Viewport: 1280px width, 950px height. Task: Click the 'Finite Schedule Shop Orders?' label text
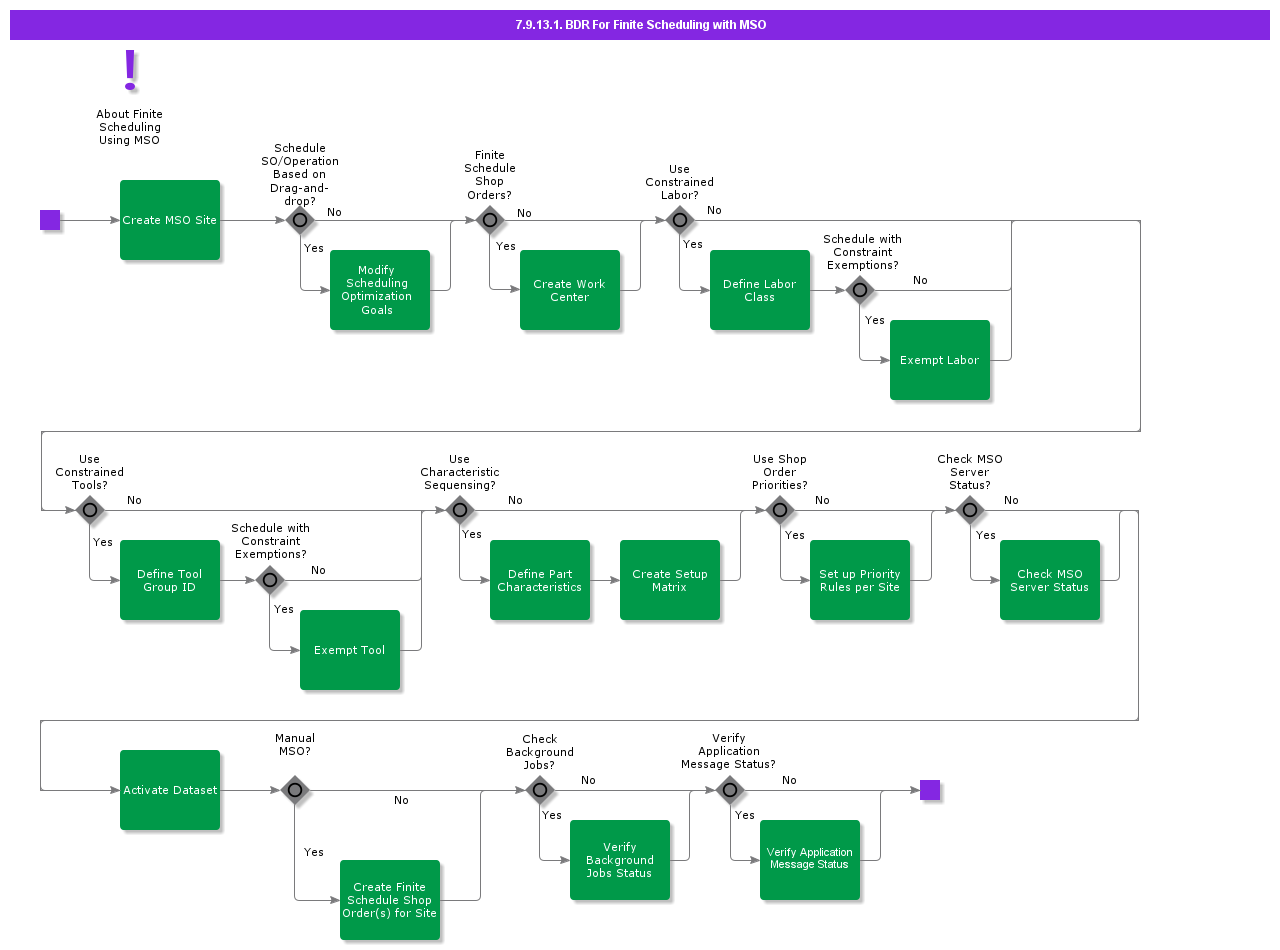490,175
